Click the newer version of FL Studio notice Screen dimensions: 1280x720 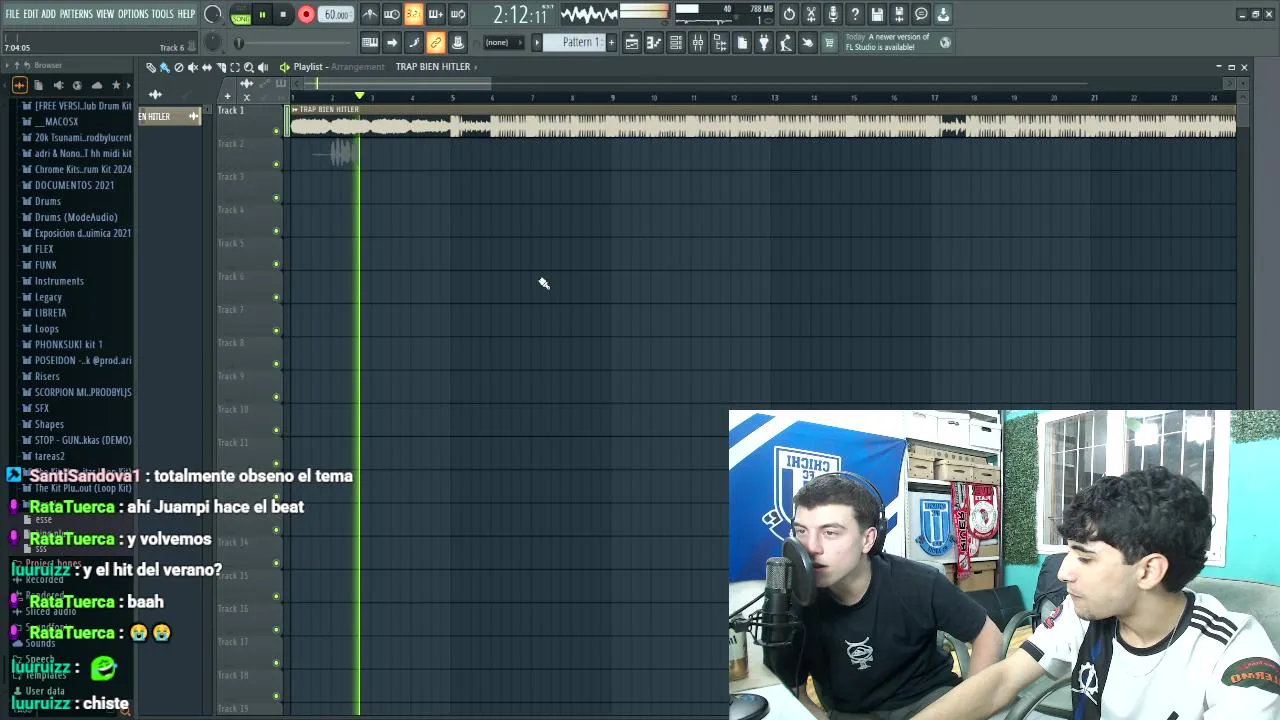click(888, 42)
